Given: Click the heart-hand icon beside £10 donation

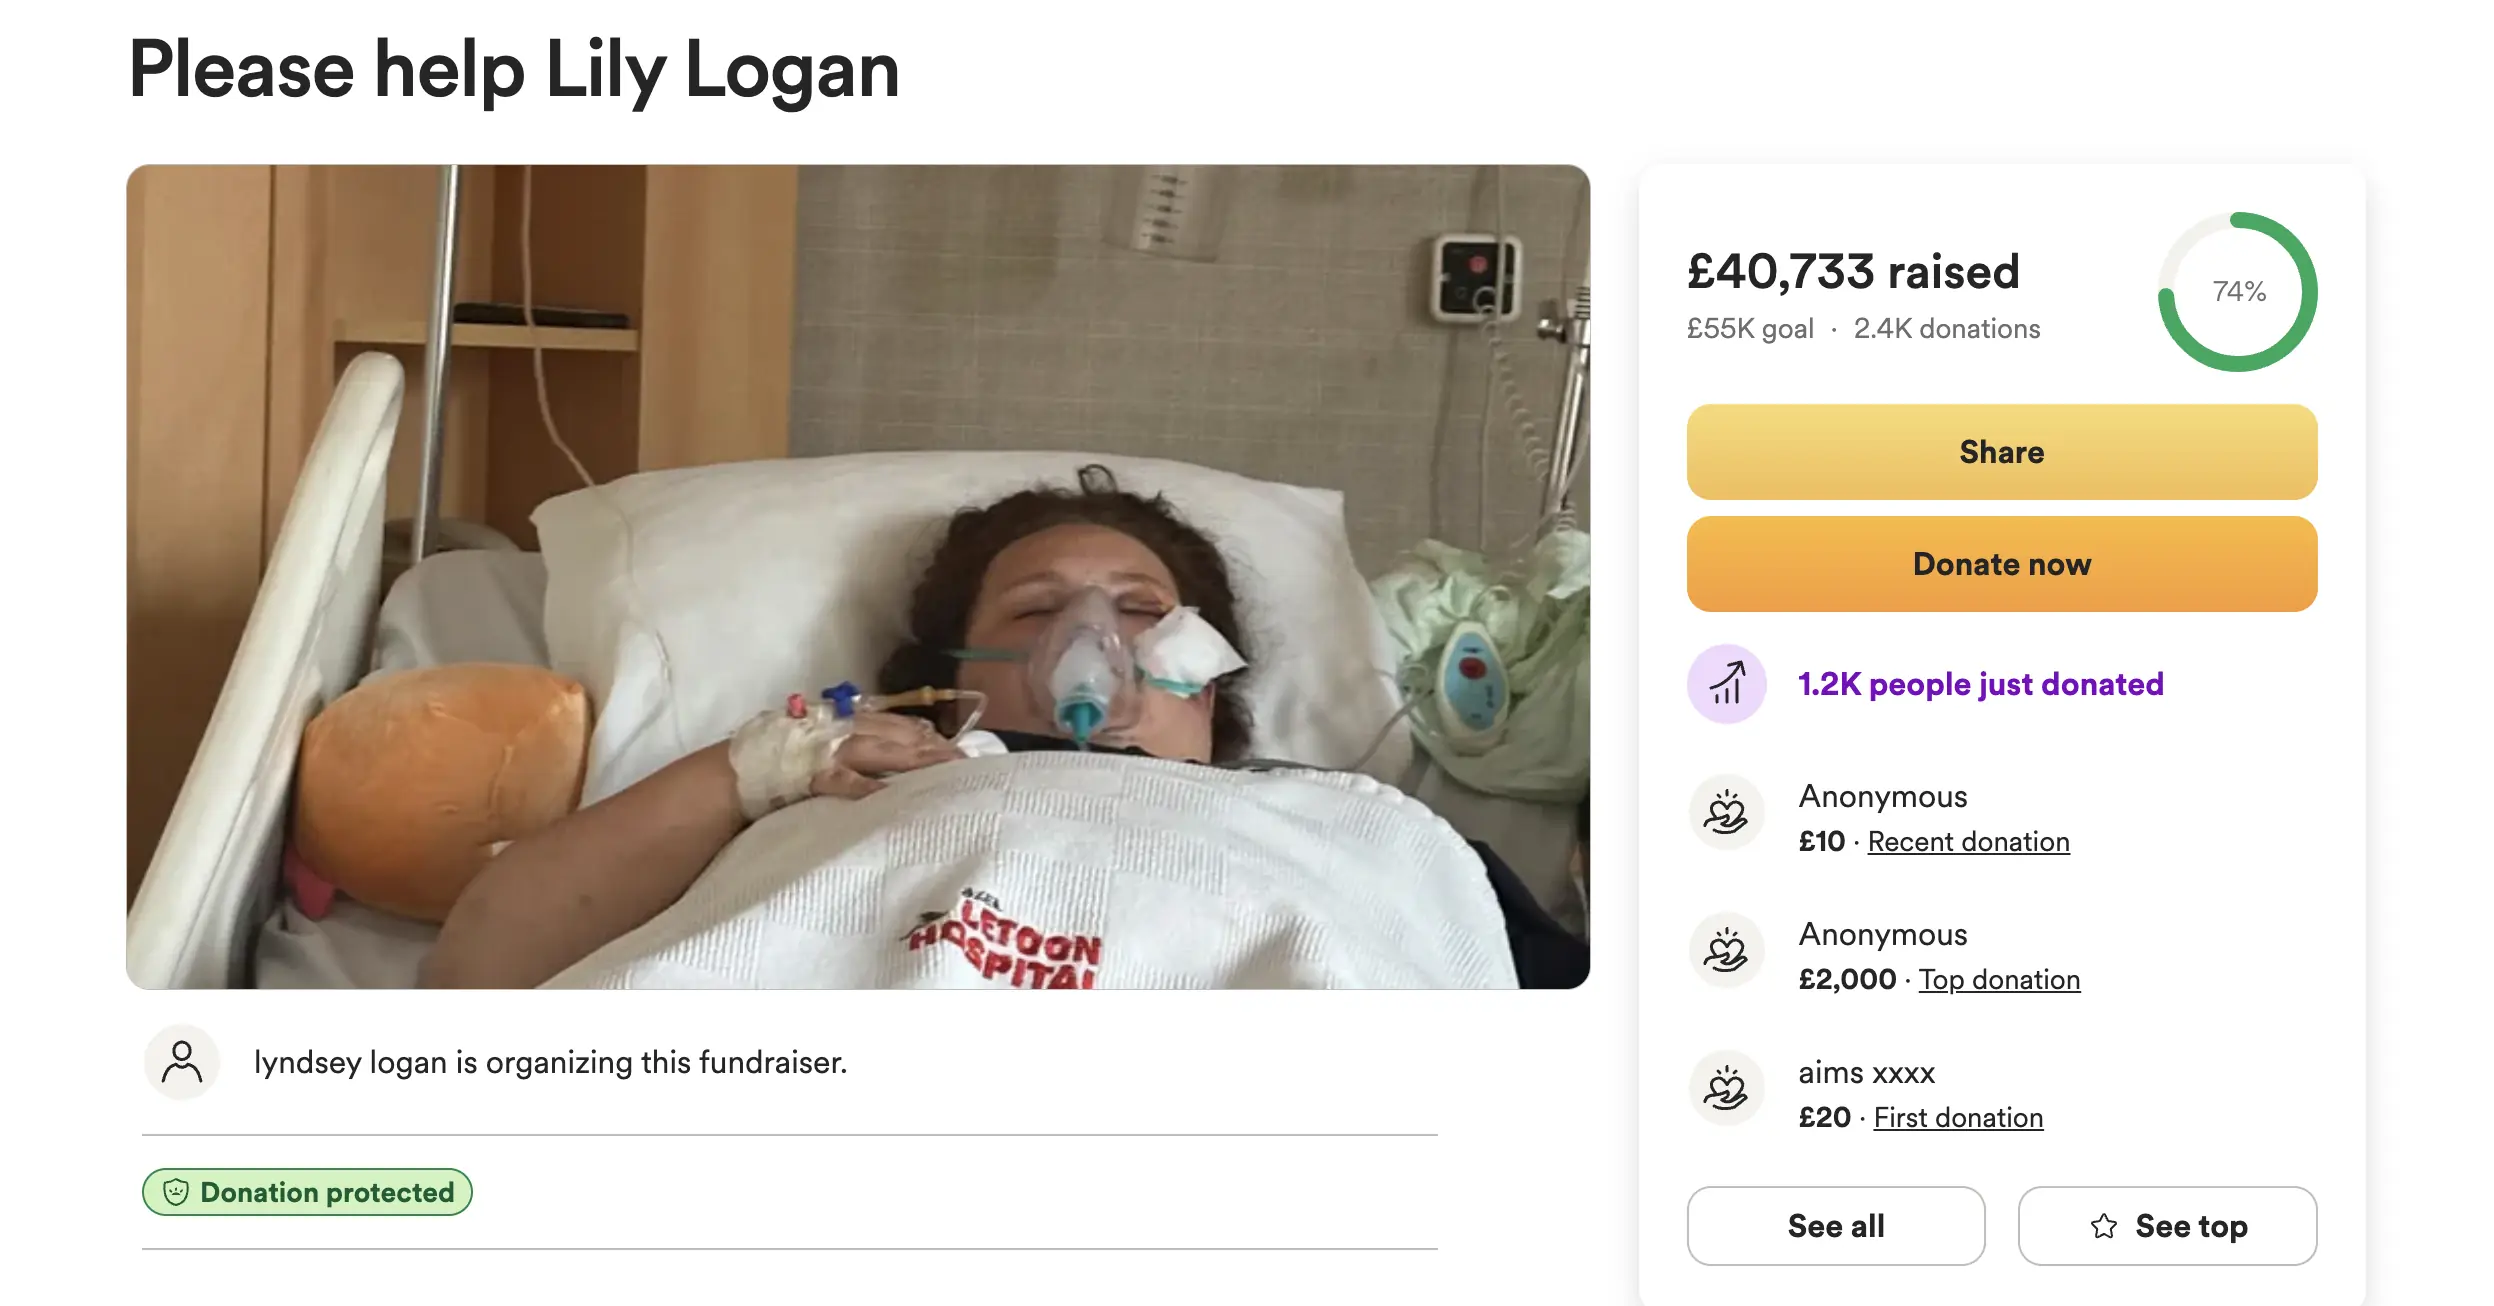Looking at the screenshot, I should (x=1727, y=813).
